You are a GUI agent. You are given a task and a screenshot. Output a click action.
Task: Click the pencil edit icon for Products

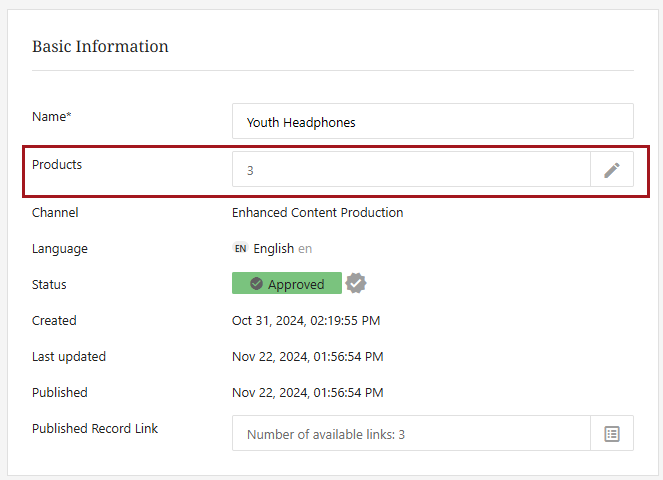pyautogui.click(x=612, y=170)
